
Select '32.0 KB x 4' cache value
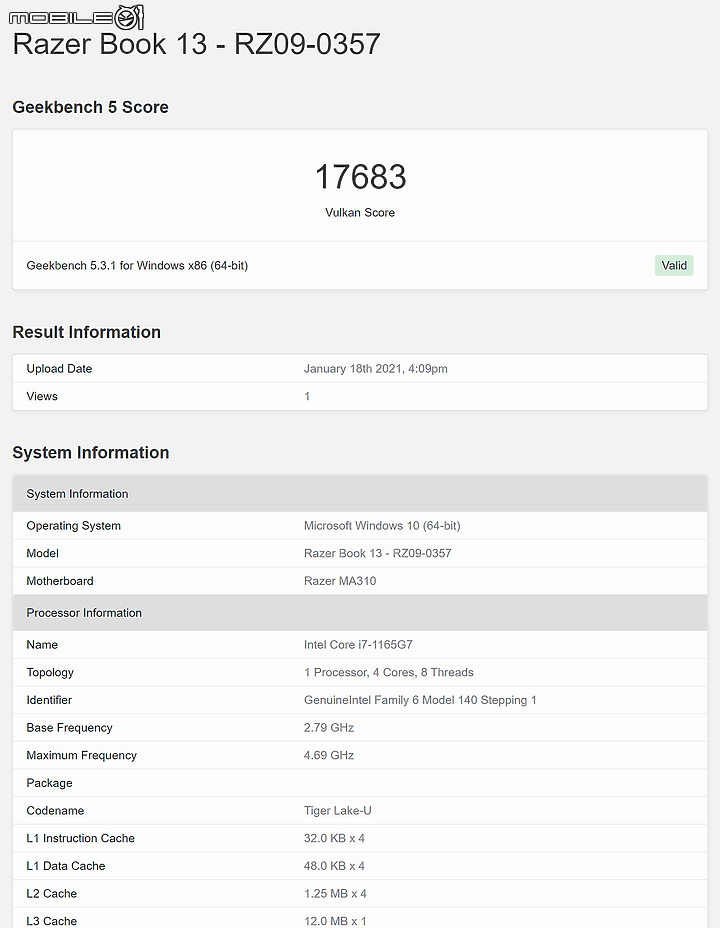pos(334,839)
